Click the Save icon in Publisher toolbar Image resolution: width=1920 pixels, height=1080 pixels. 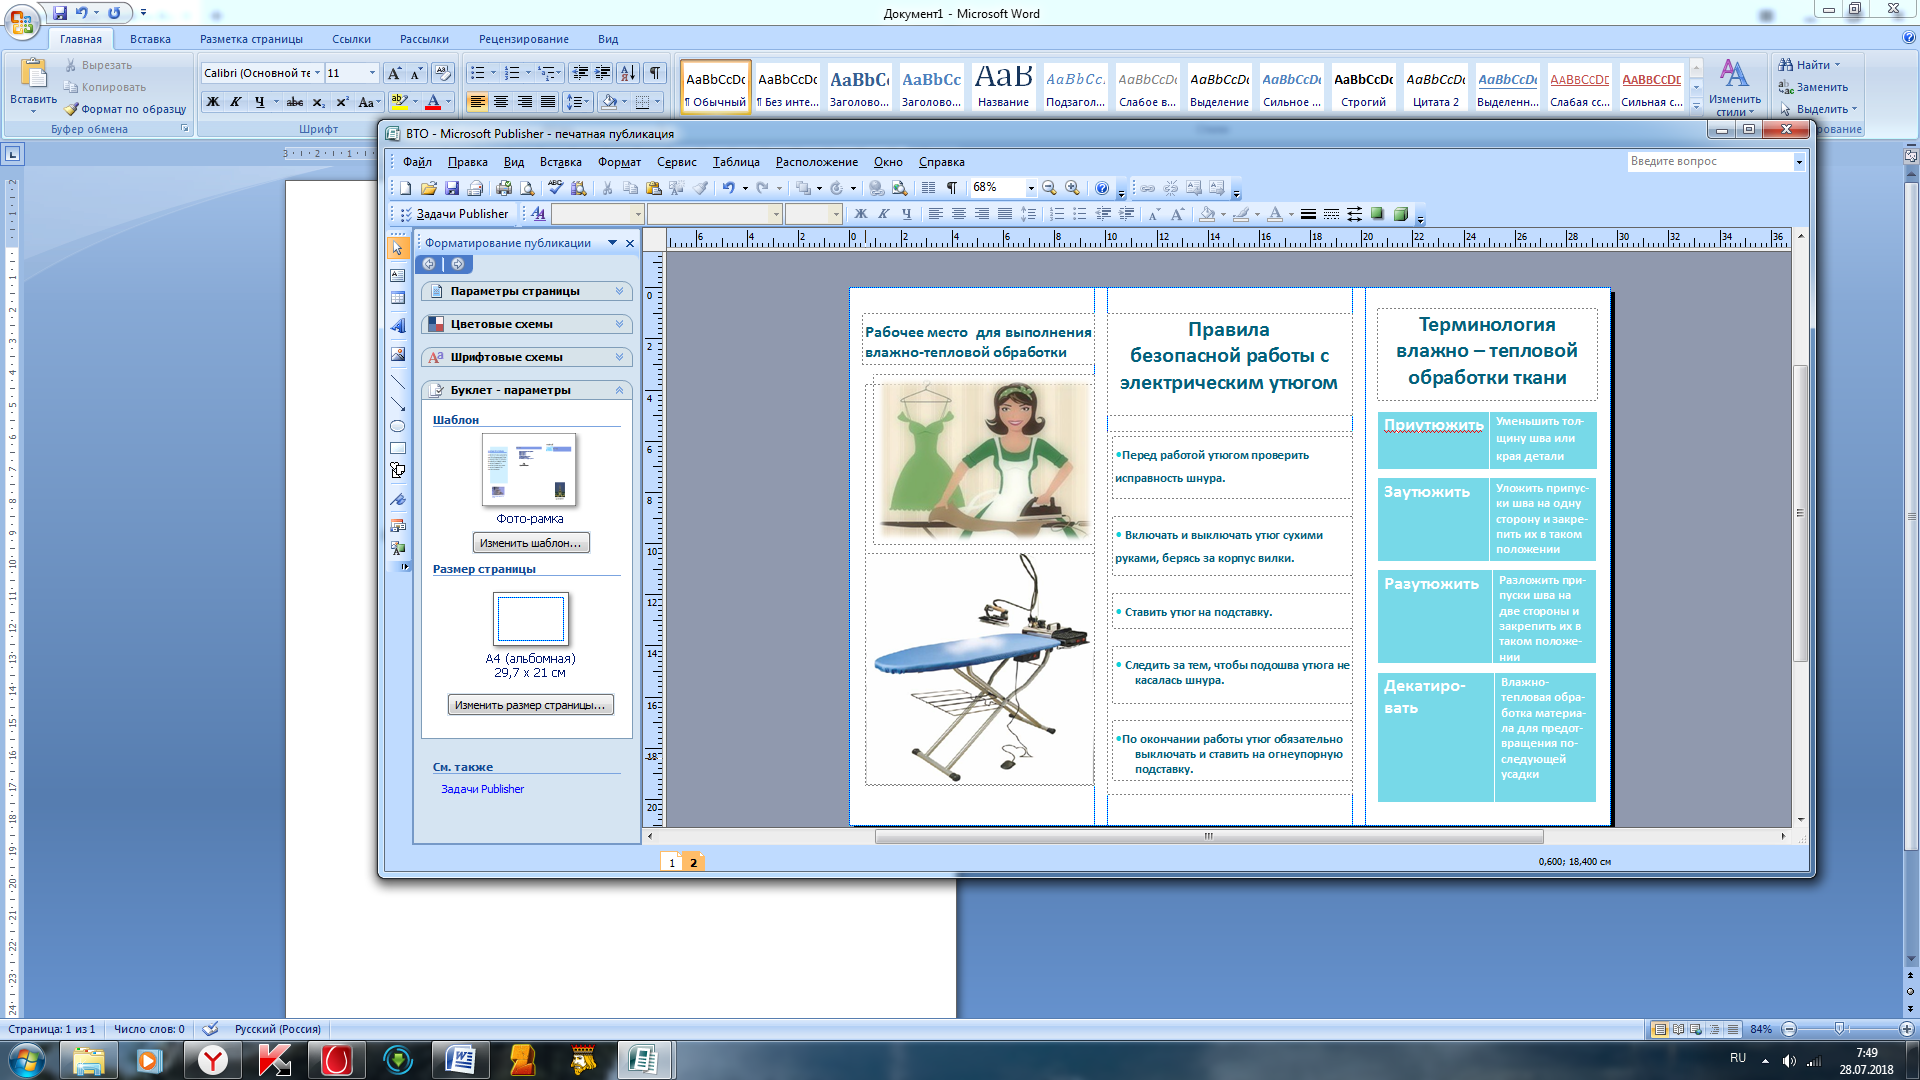pyautogui.click(x=452, y=188)
